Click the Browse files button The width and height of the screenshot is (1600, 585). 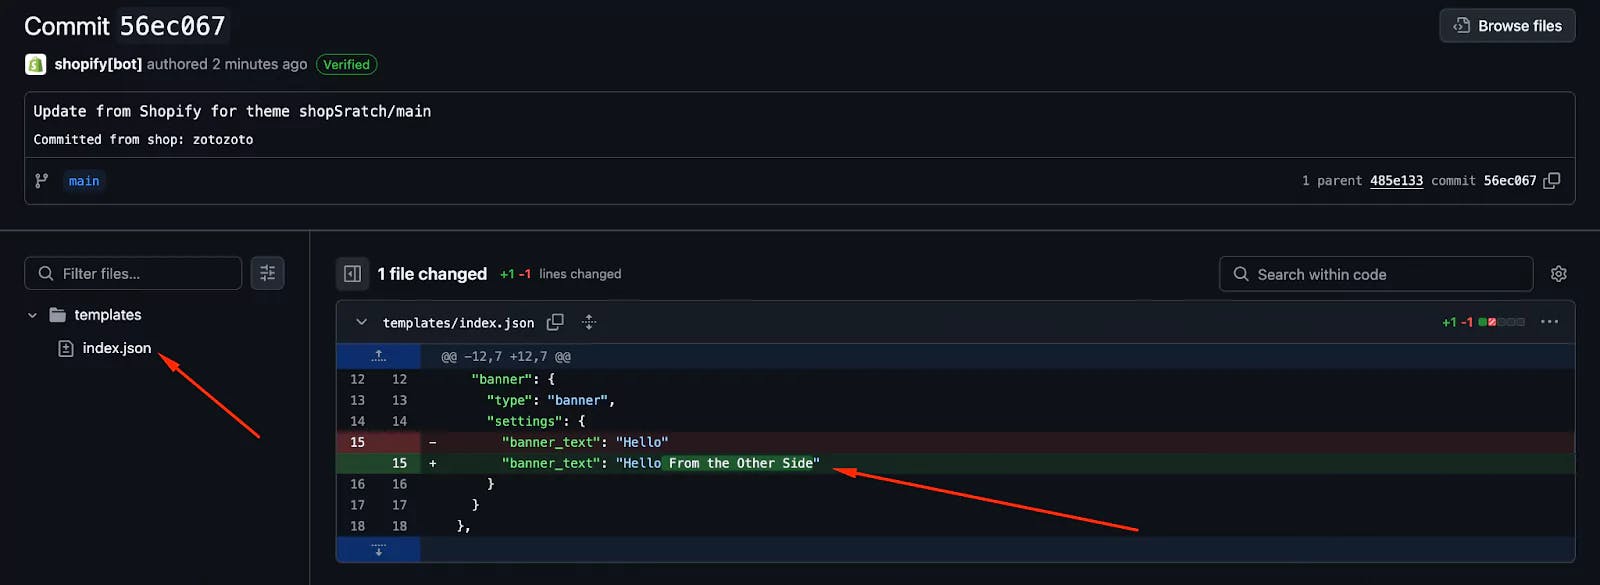click(x=1507, y=26)
